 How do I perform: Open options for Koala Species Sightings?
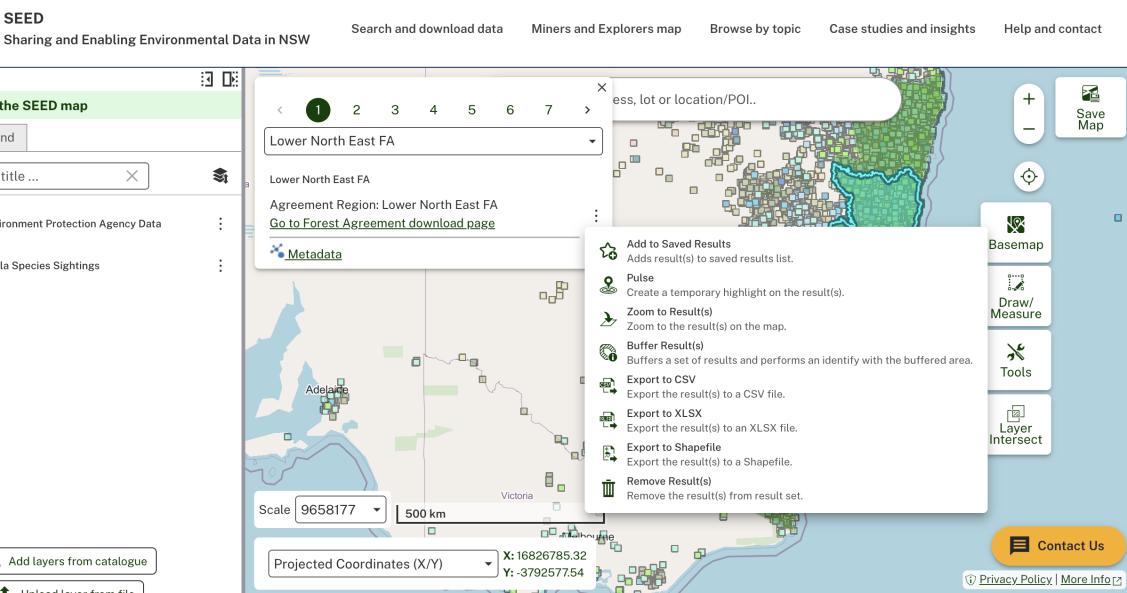click(x=221, y=266)
